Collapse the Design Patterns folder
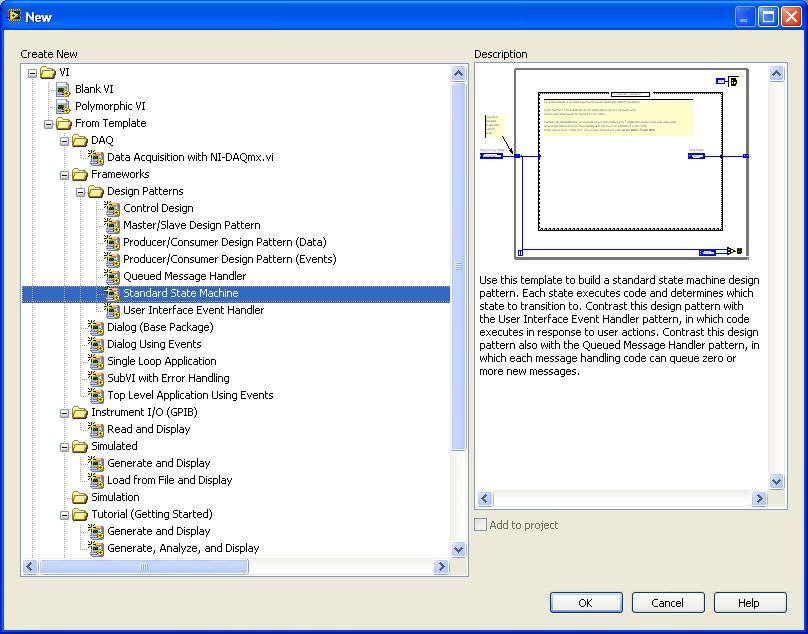 click(80, 192)
